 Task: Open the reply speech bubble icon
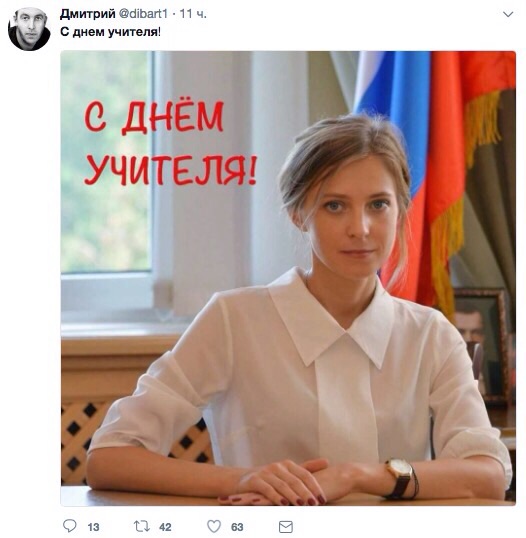pos(70,526)
